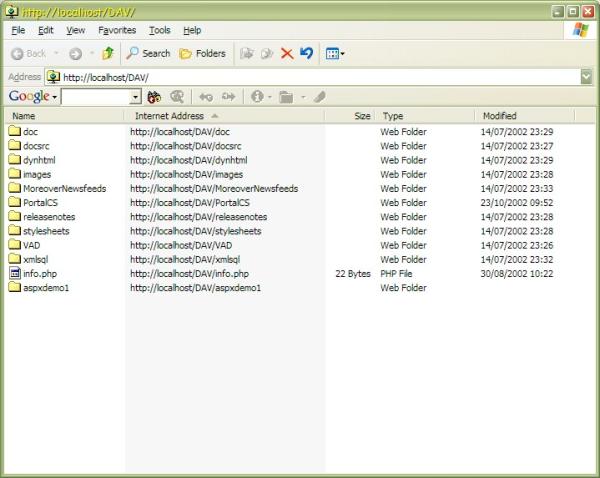Viewport: 600px width, 478px height.
Task: Click the Google toolbar next-result arrow icon
Action: tap(228, 97)
